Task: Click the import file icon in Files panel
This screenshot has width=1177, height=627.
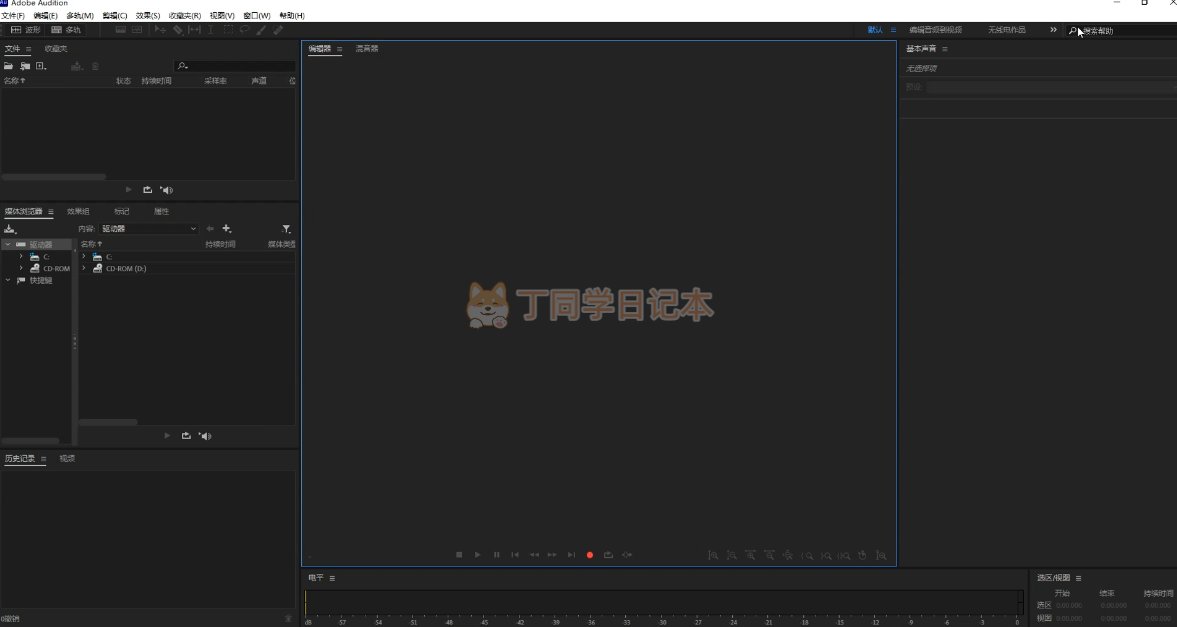Action: (x=25, y=66)
